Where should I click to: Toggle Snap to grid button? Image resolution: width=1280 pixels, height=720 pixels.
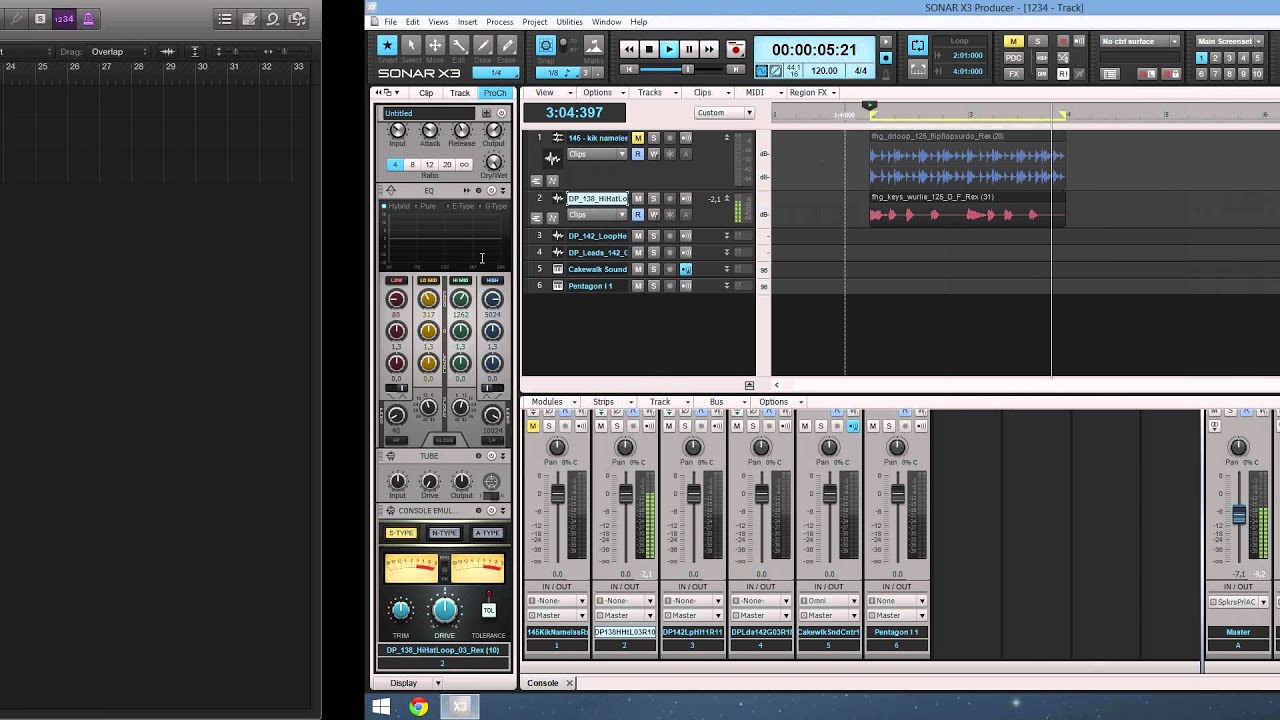[546, 46]
